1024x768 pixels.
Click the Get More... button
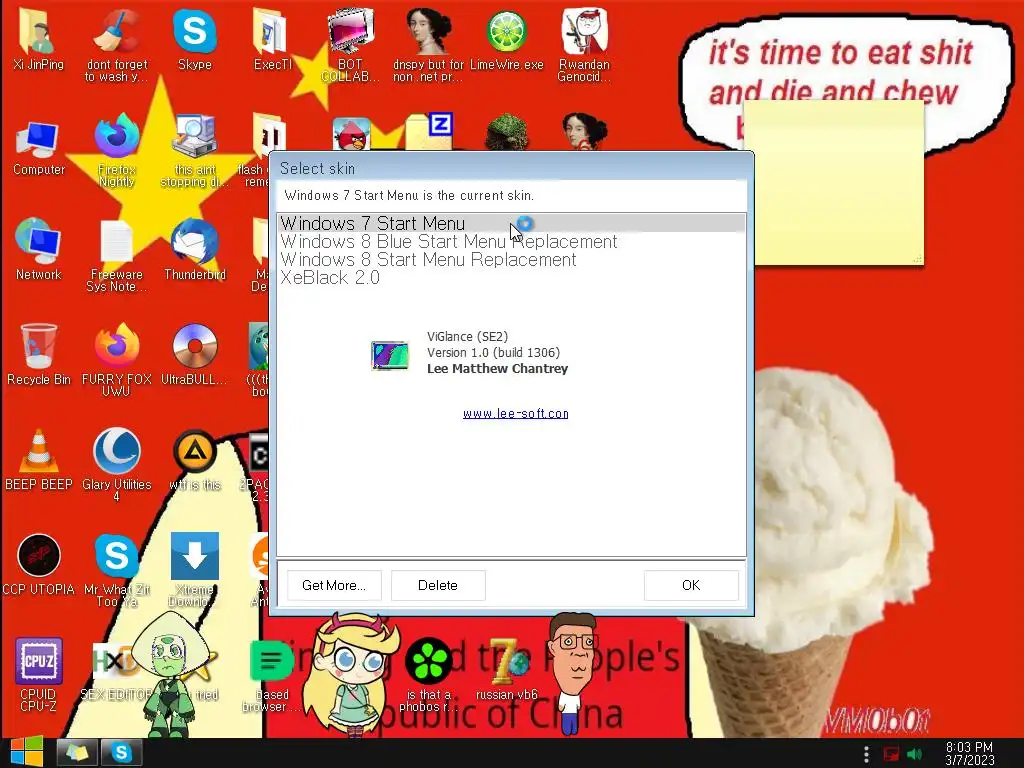(334, 585)
